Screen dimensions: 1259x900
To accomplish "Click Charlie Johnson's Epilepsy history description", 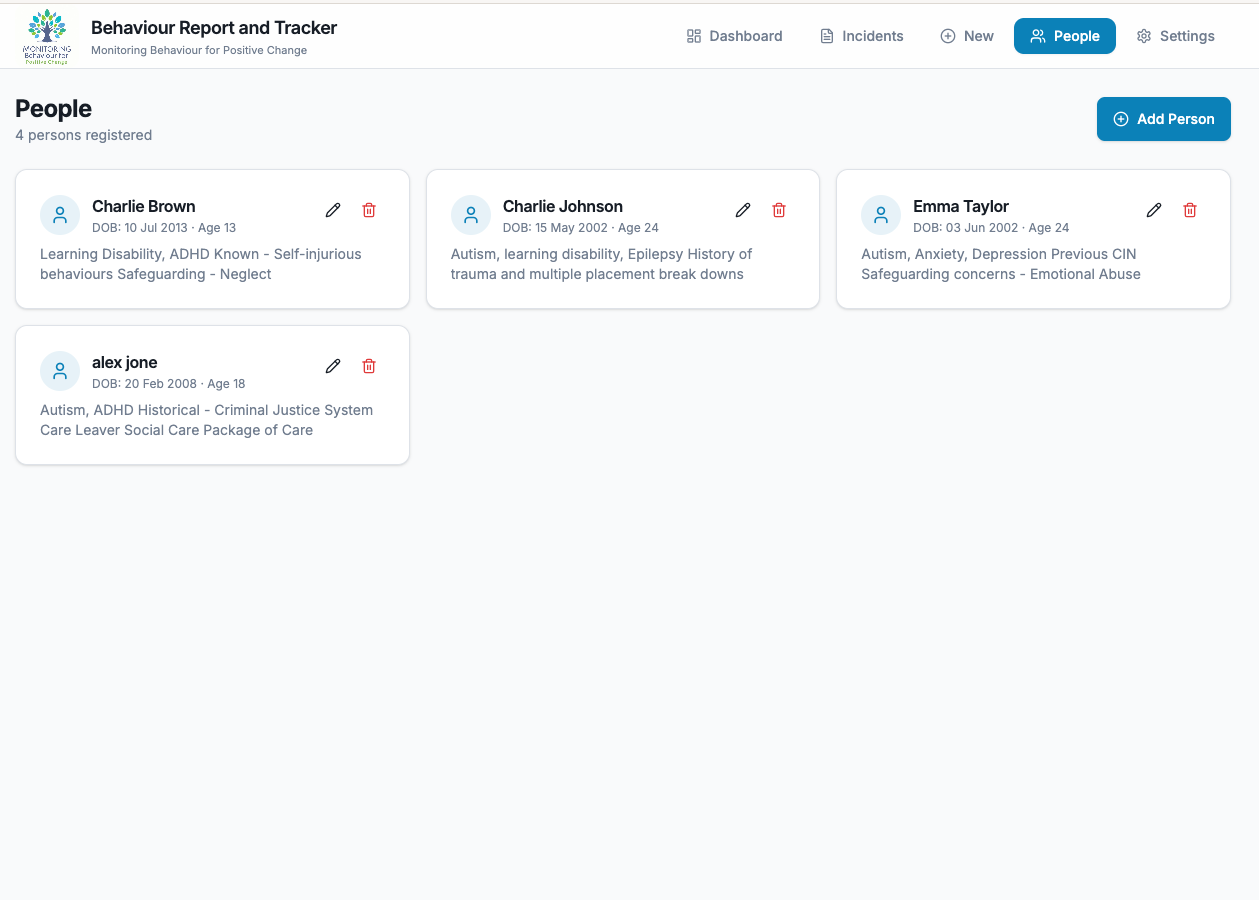I will [x=601, y=264].
